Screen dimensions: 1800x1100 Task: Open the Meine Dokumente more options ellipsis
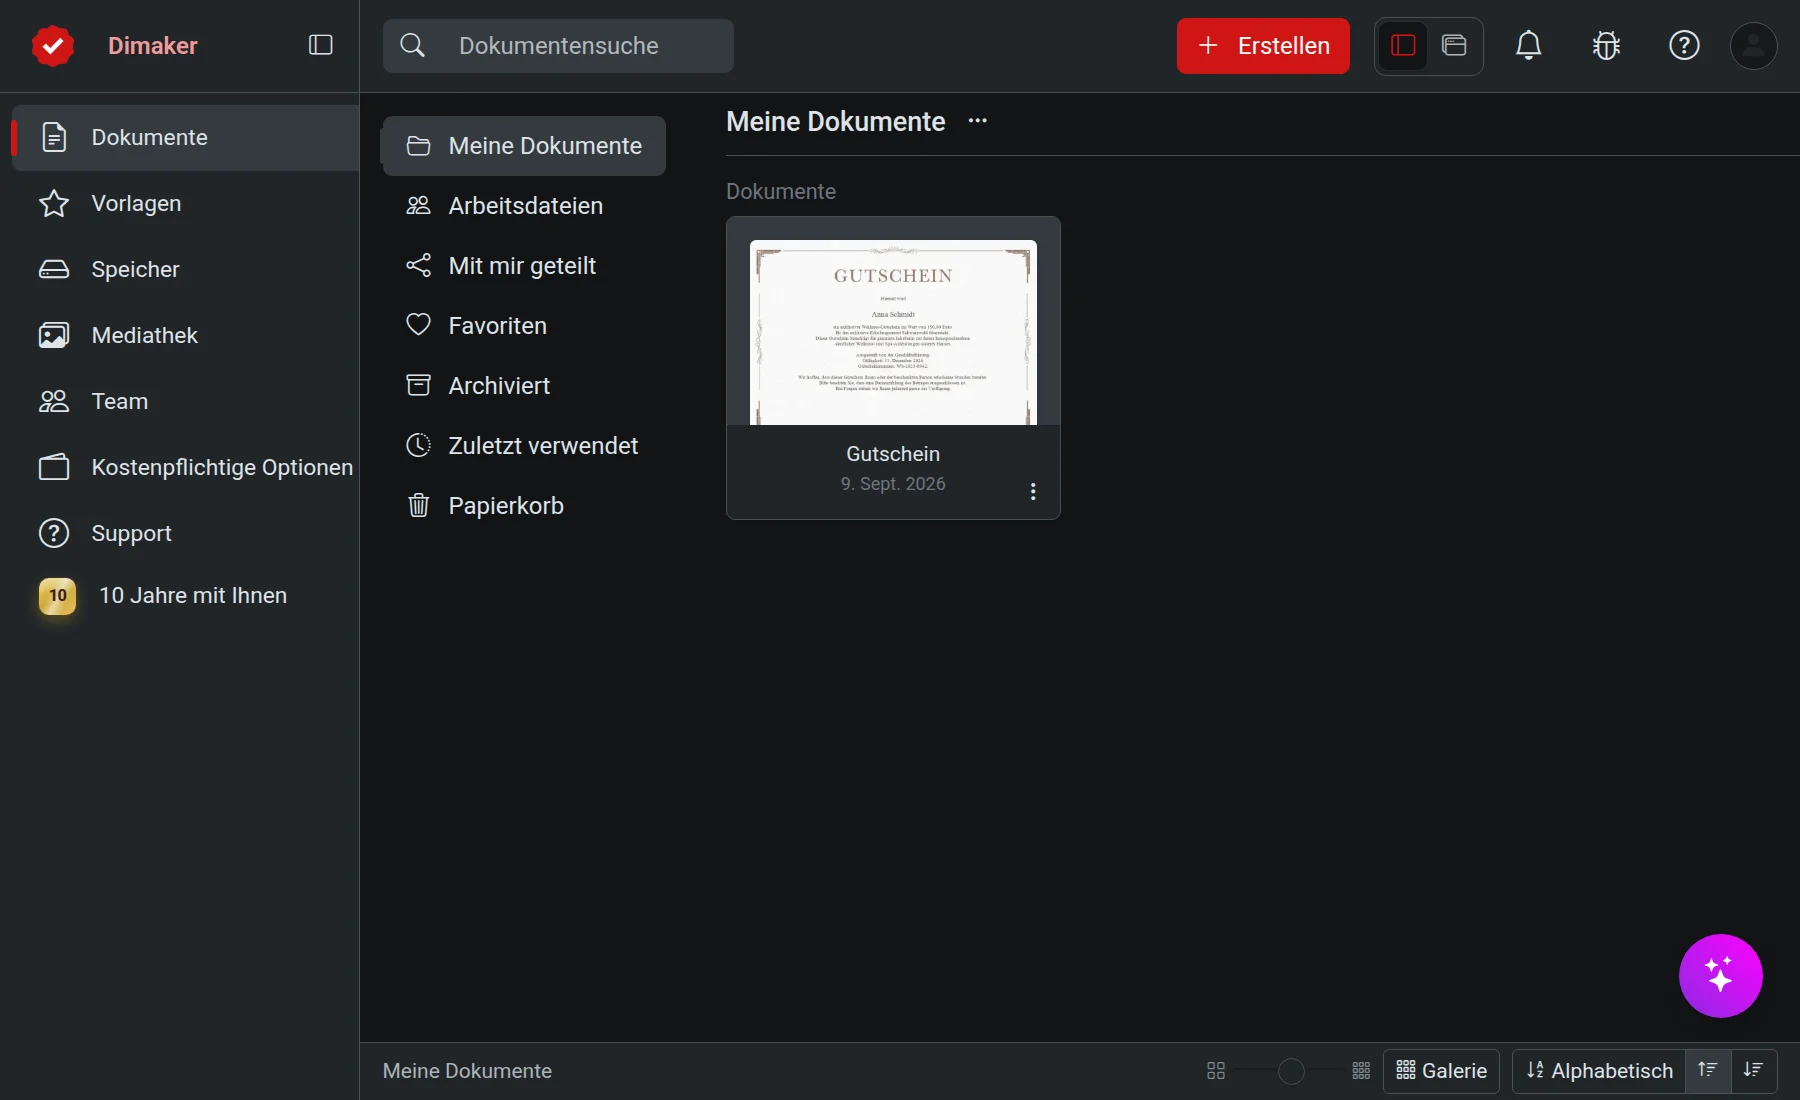coord(977,121)
